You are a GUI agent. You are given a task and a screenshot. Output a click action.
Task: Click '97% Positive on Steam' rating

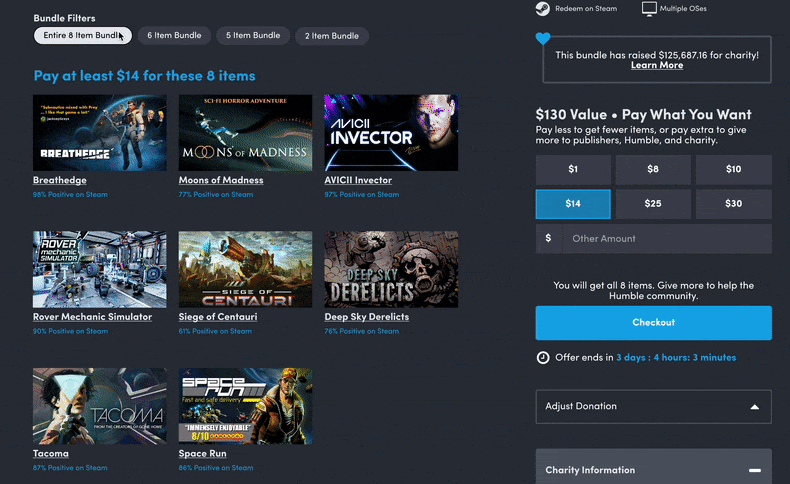[x=362, y=194]
